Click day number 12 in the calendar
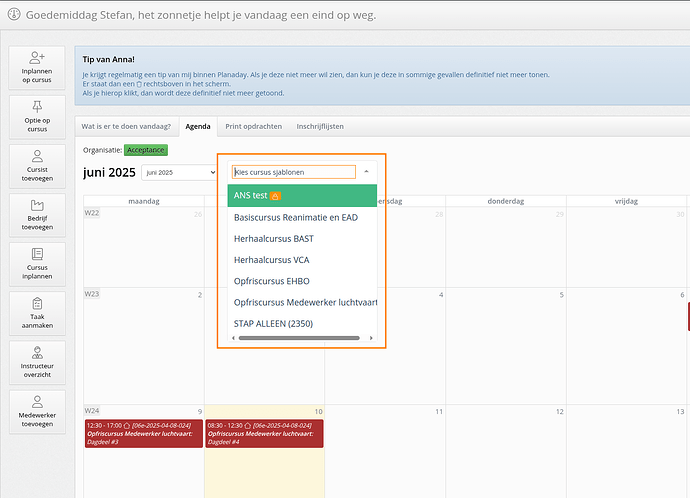Viewport: 690px width, 498px height. tap(559, 411)
